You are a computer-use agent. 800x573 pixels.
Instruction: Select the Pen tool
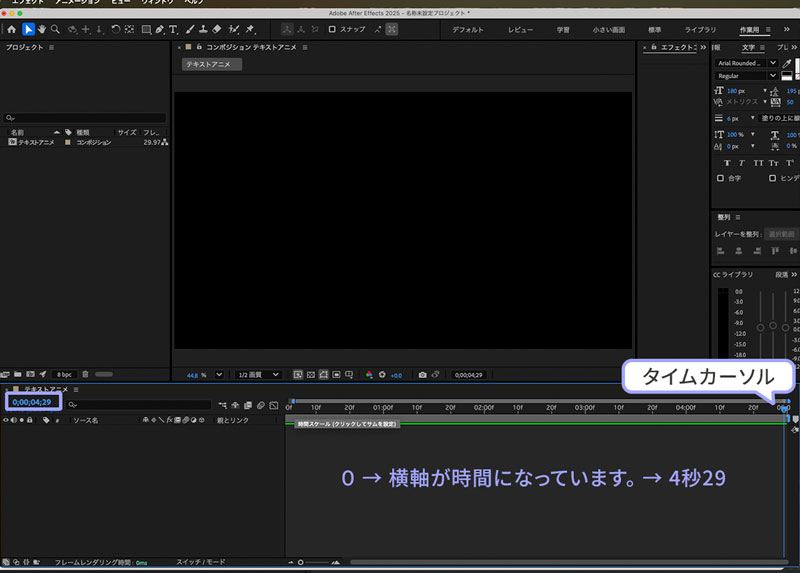pos(160,30)
